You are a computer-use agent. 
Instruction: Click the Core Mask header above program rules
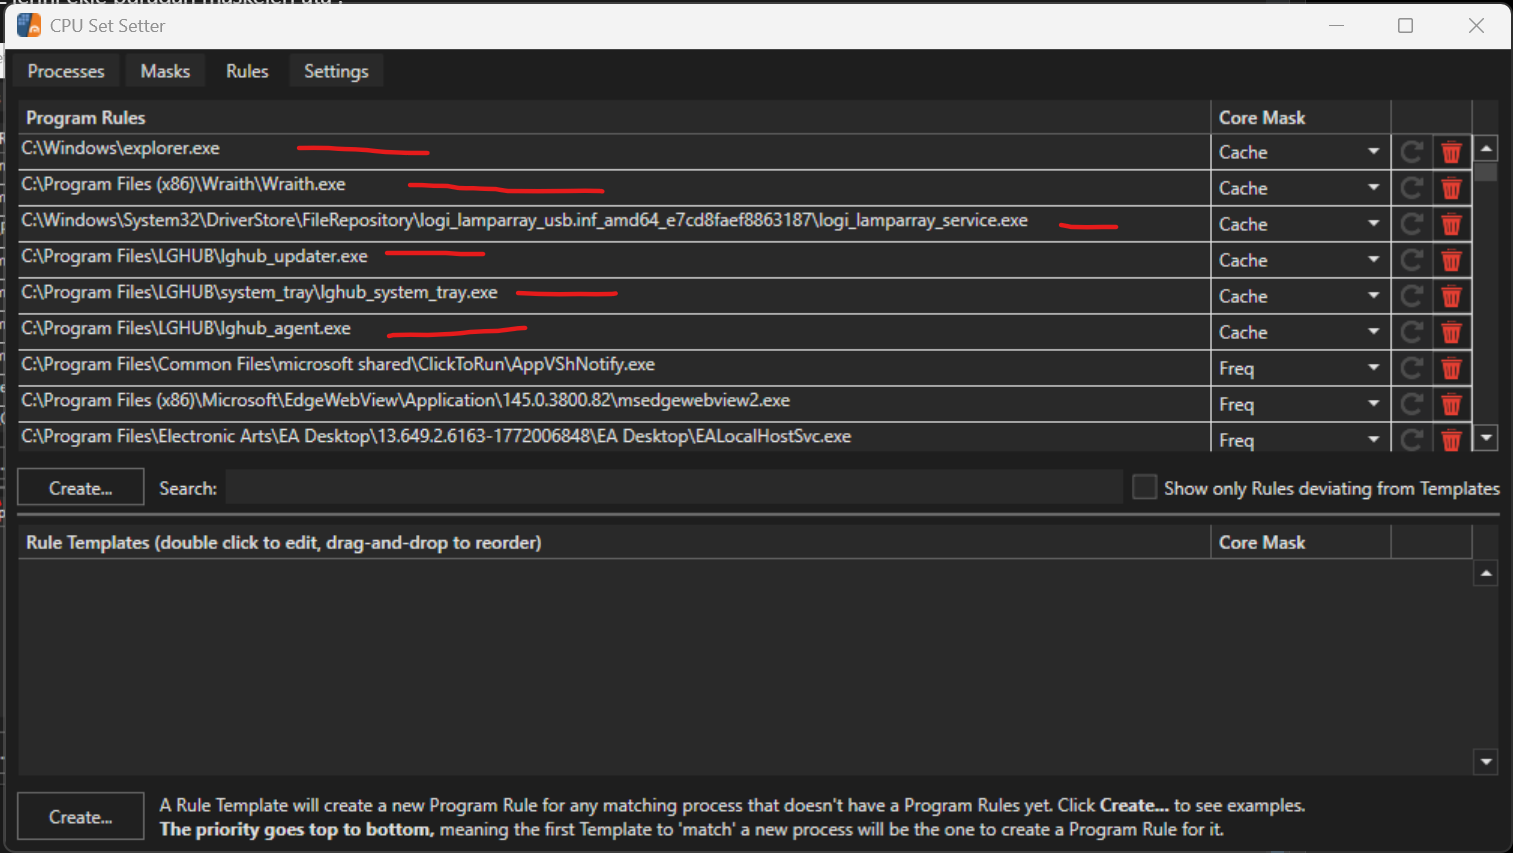(x=1300, y=117)
